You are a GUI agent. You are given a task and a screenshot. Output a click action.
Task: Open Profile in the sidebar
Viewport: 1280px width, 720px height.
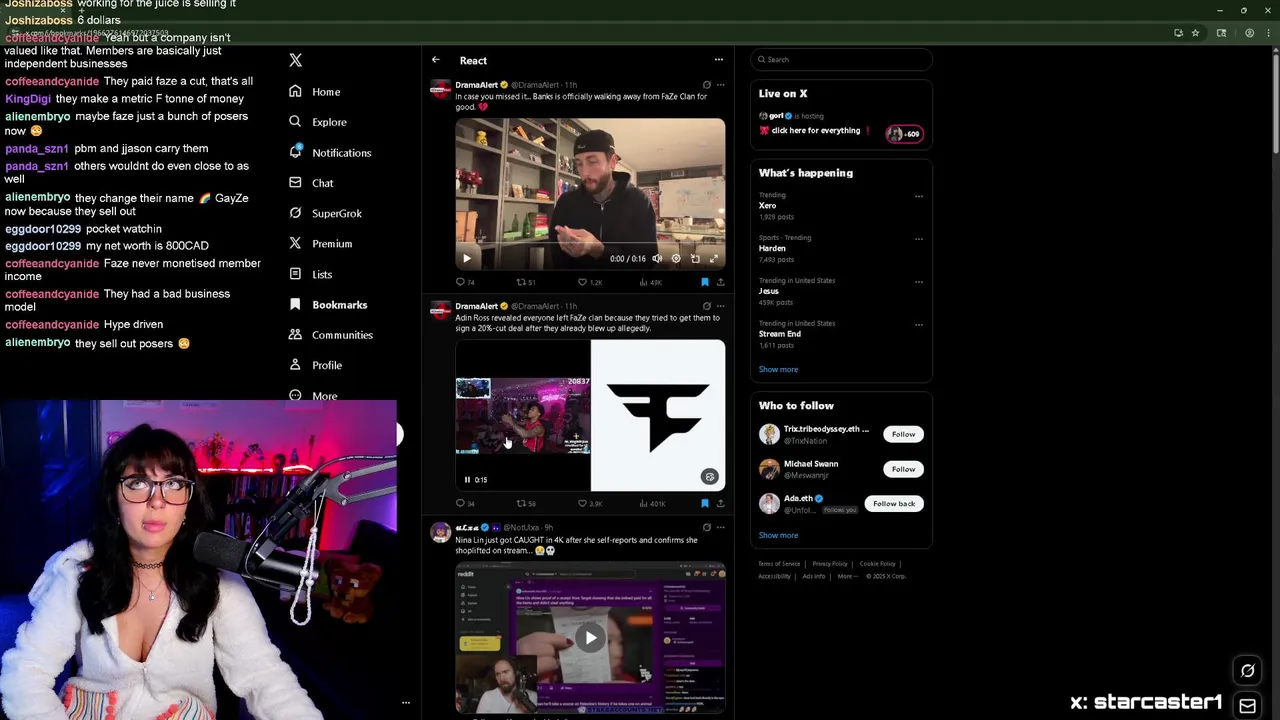click(327, 366)
